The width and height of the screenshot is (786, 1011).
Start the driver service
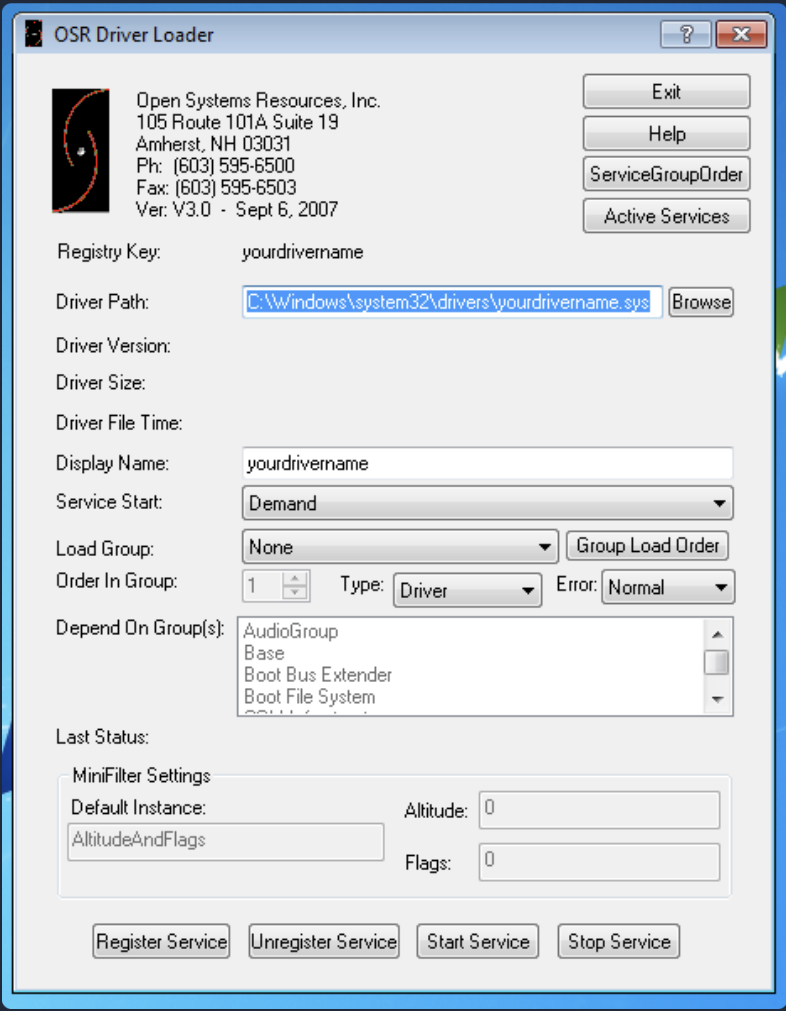478,941
